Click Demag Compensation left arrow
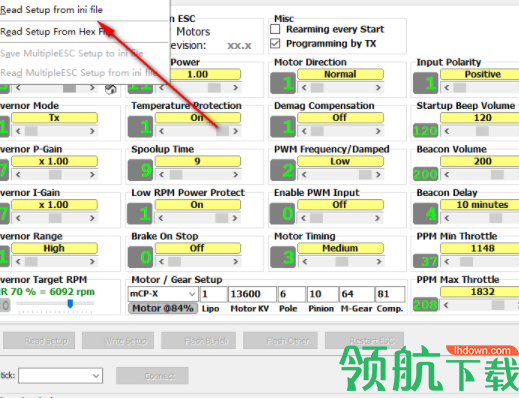 click(304, 131)
